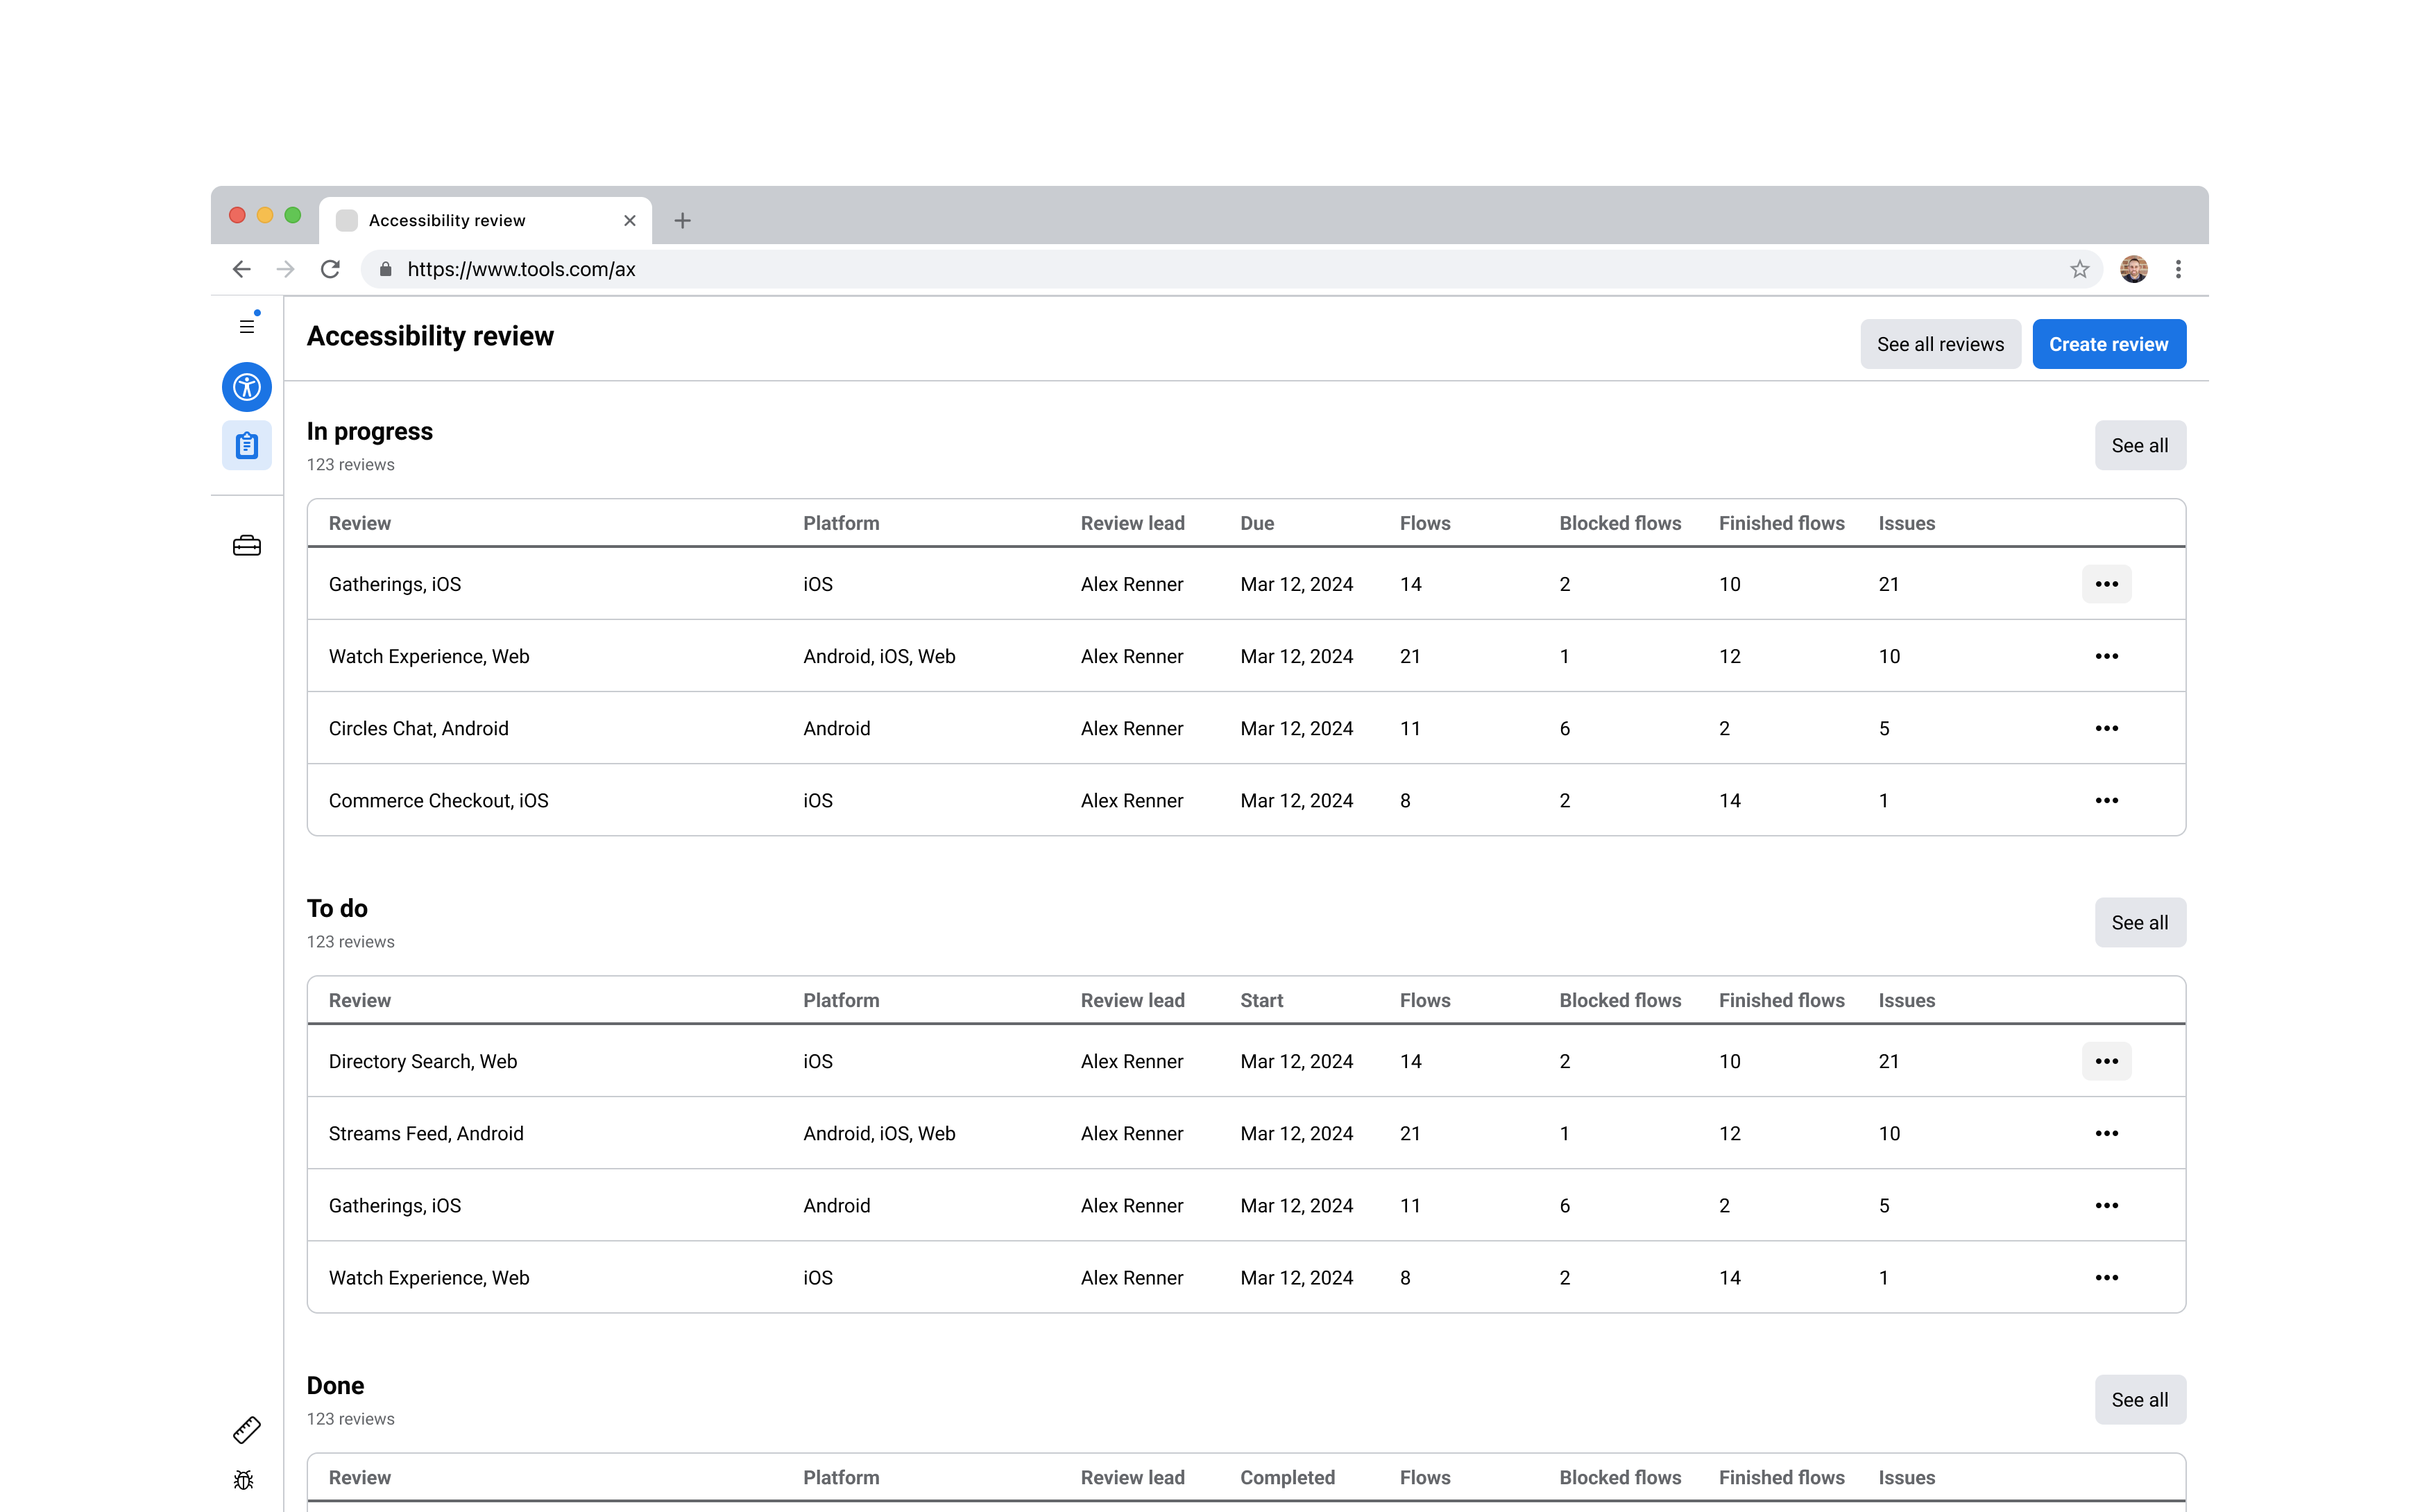Click the In progress section heading
Viewport: 2420px width, 1512px height.
point(369,431)
